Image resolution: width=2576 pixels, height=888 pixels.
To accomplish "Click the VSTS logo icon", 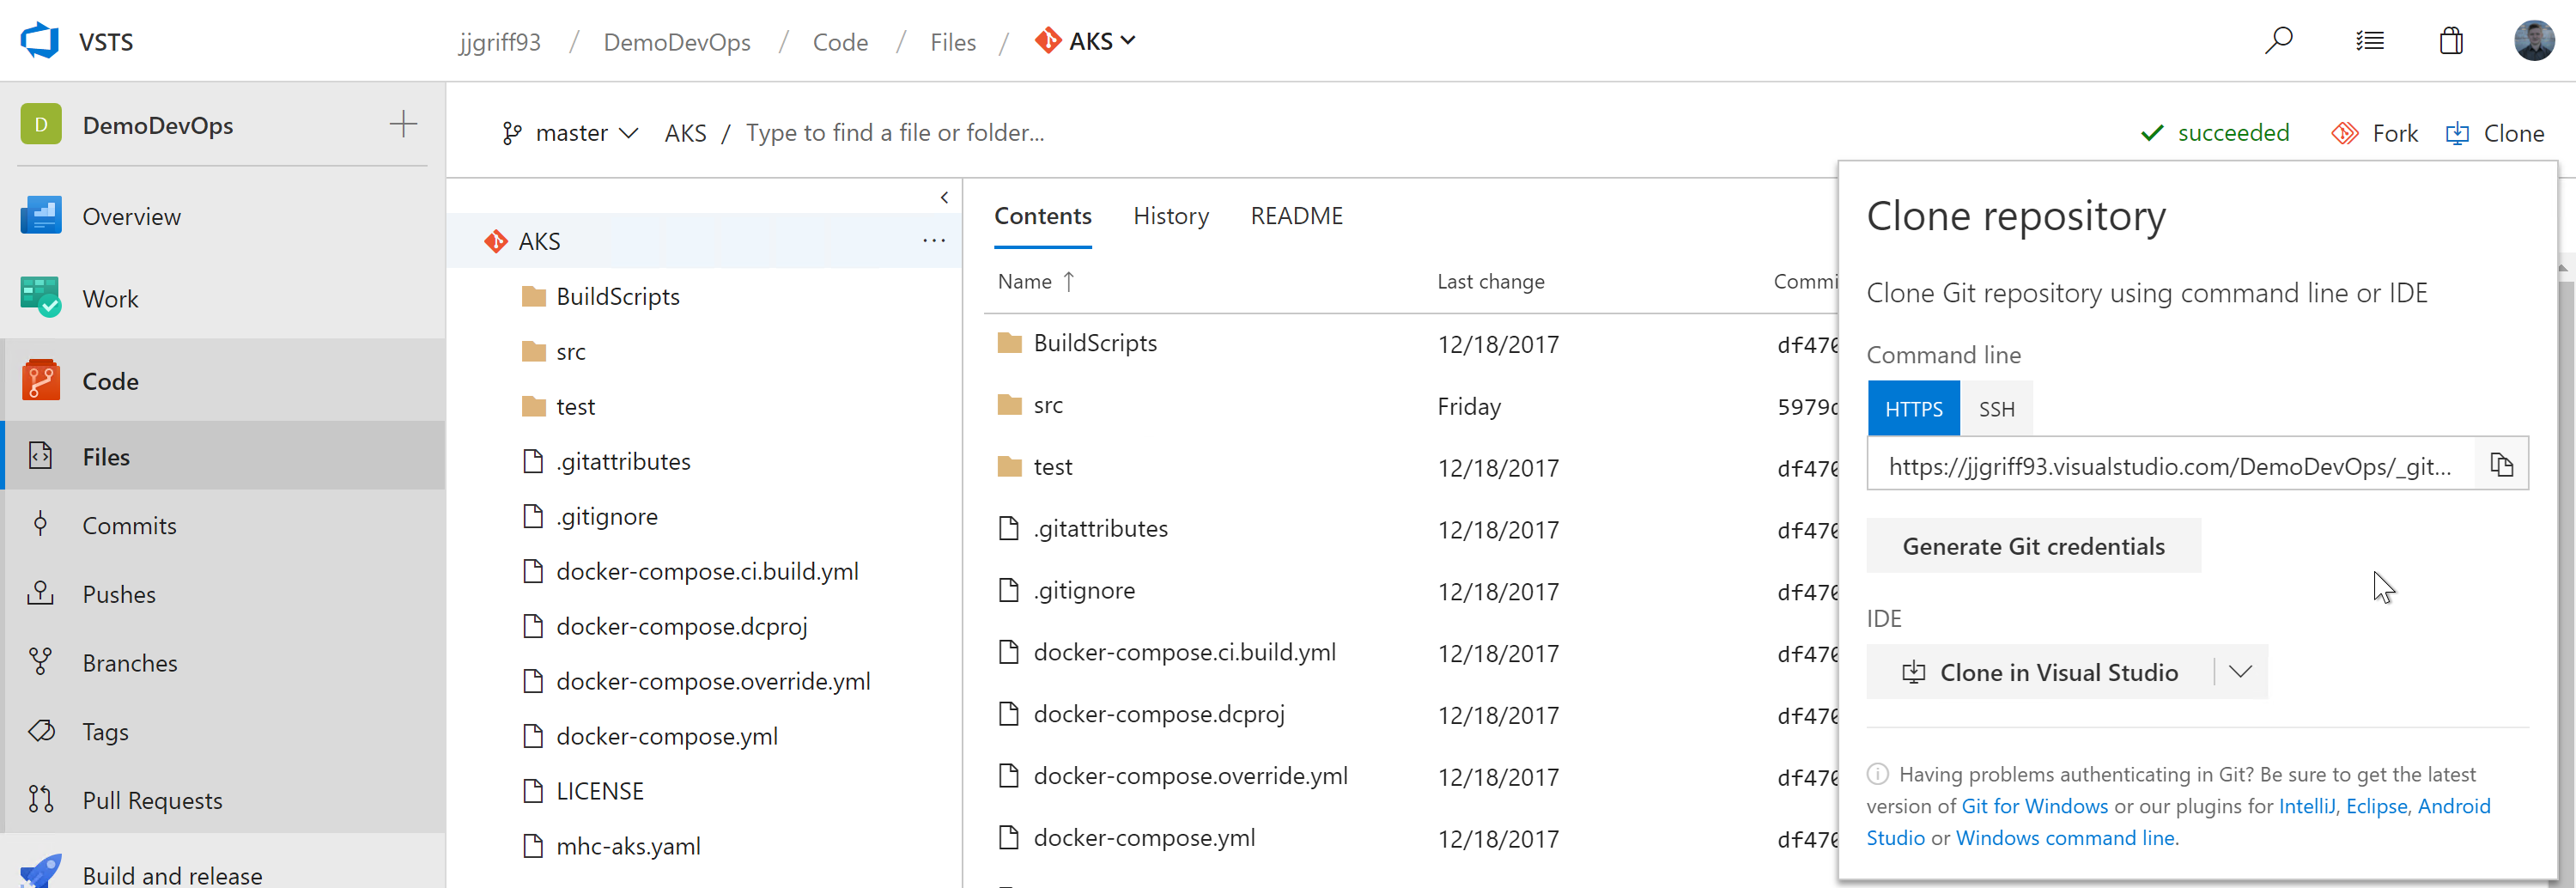I will 40,41.
